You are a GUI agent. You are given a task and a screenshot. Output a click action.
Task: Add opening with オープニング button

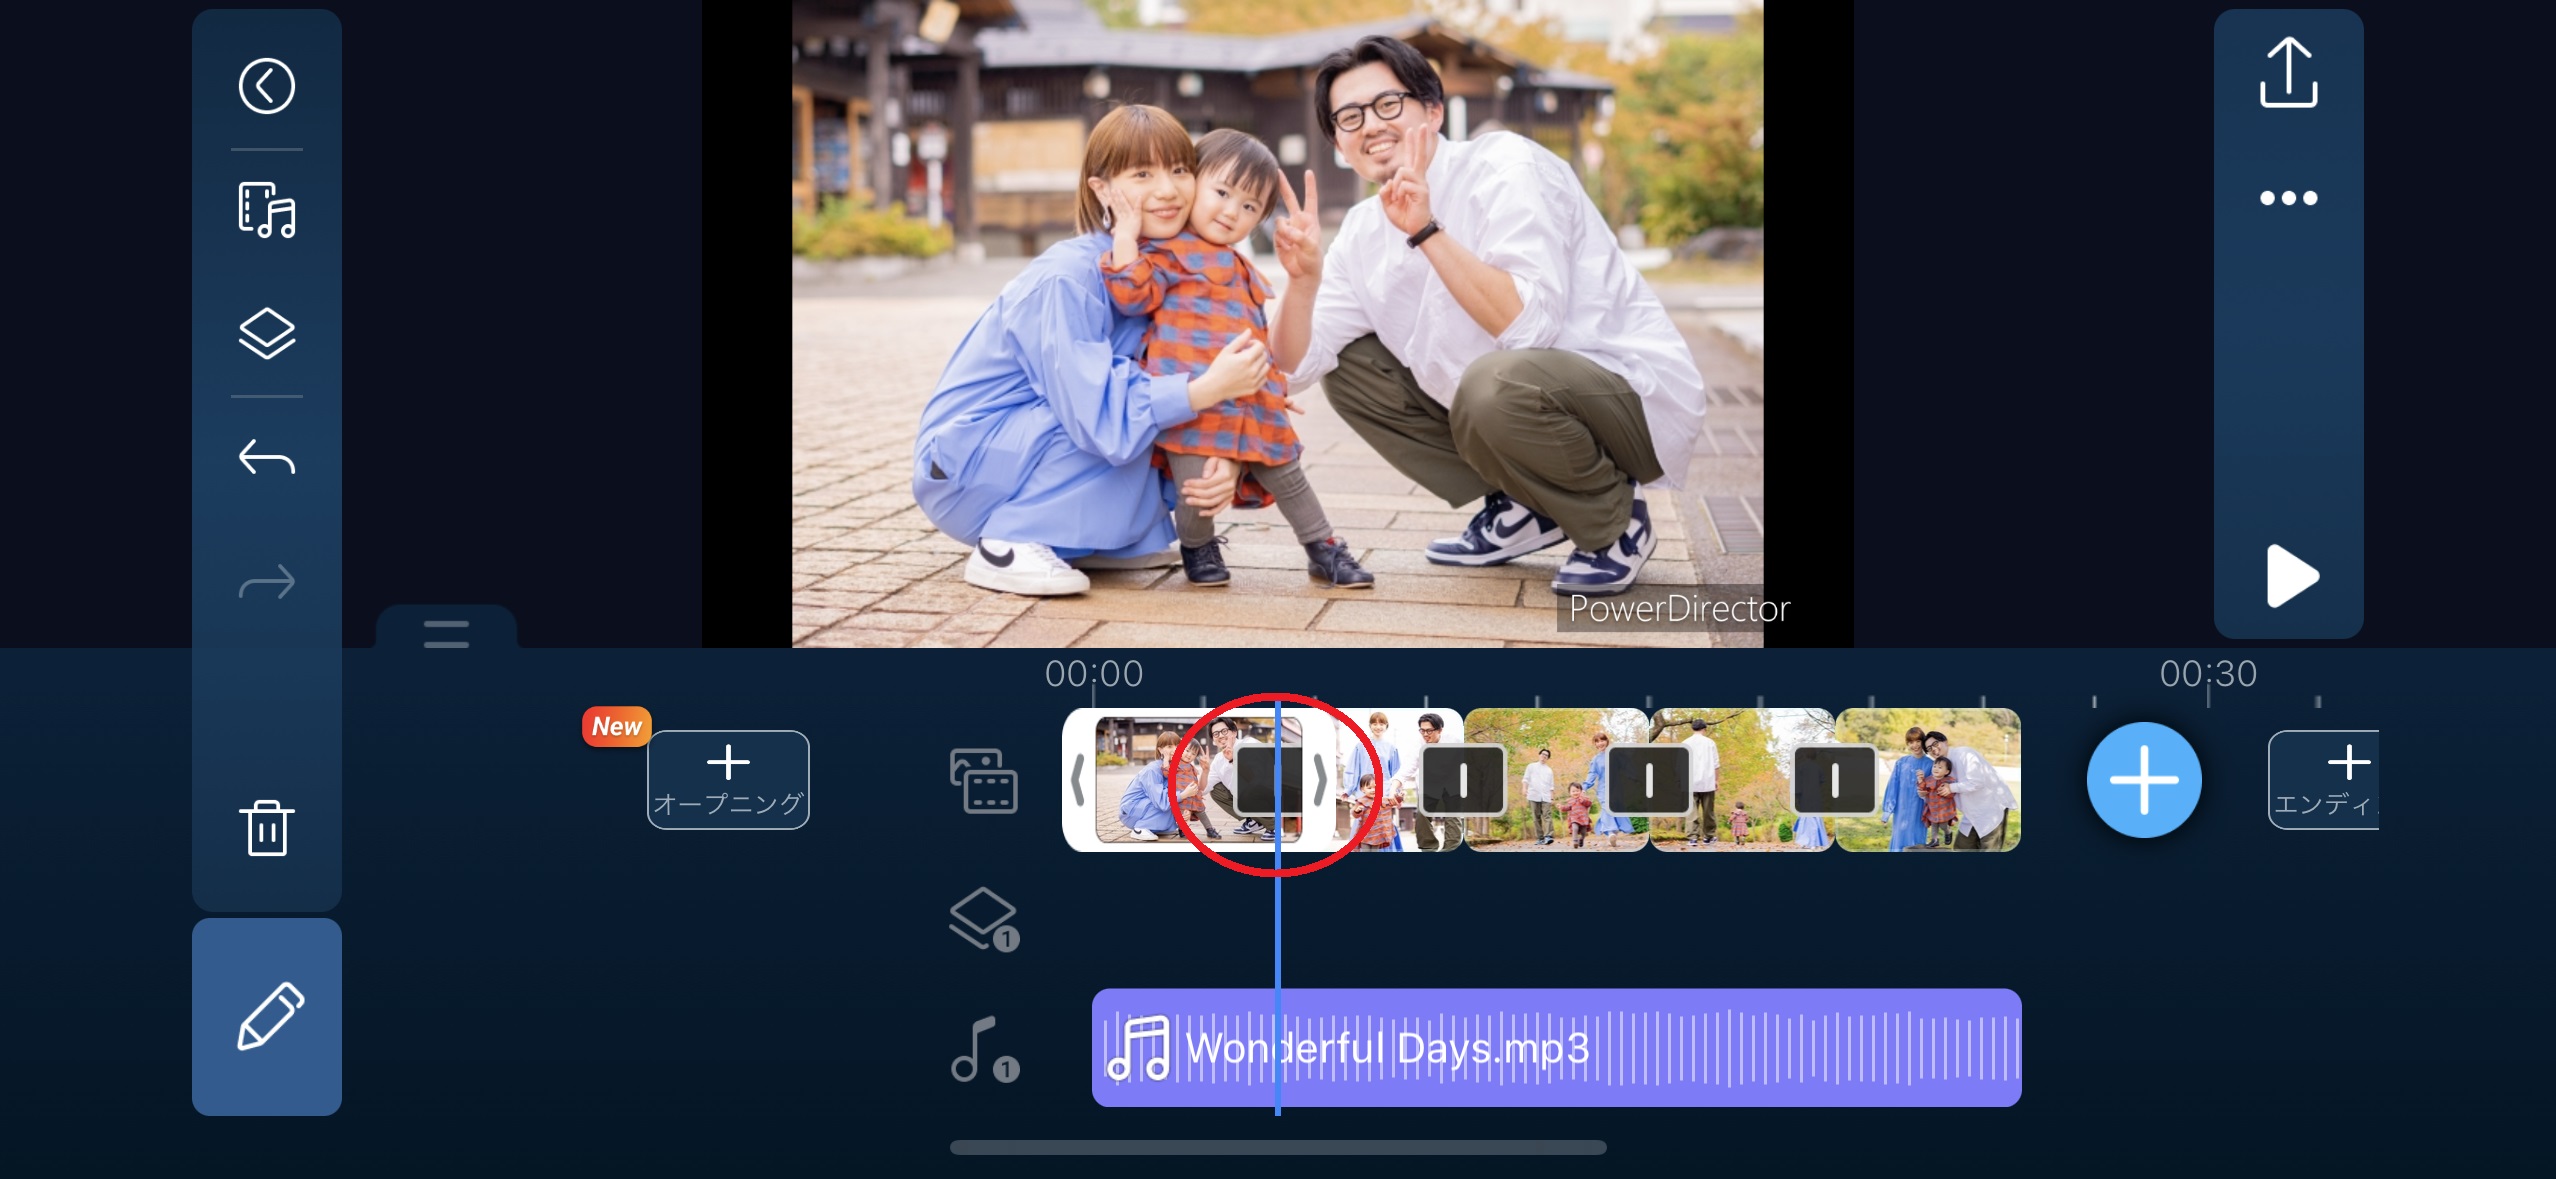[728, 779]
